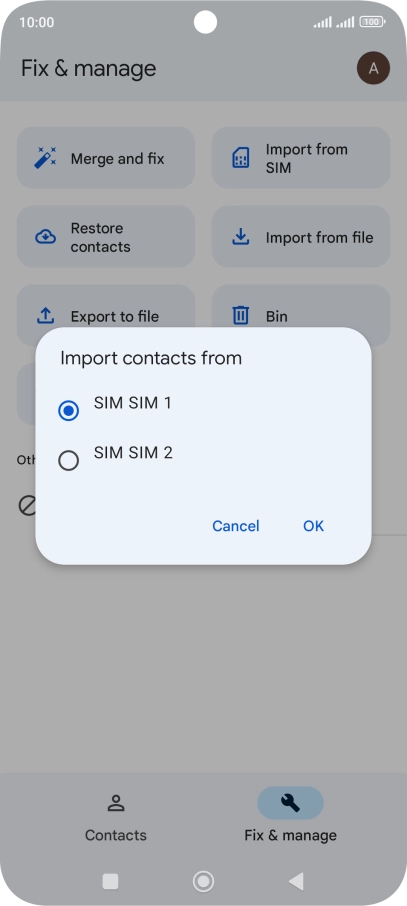
Task: Confirm import with OK button
Action: [313, 526]
